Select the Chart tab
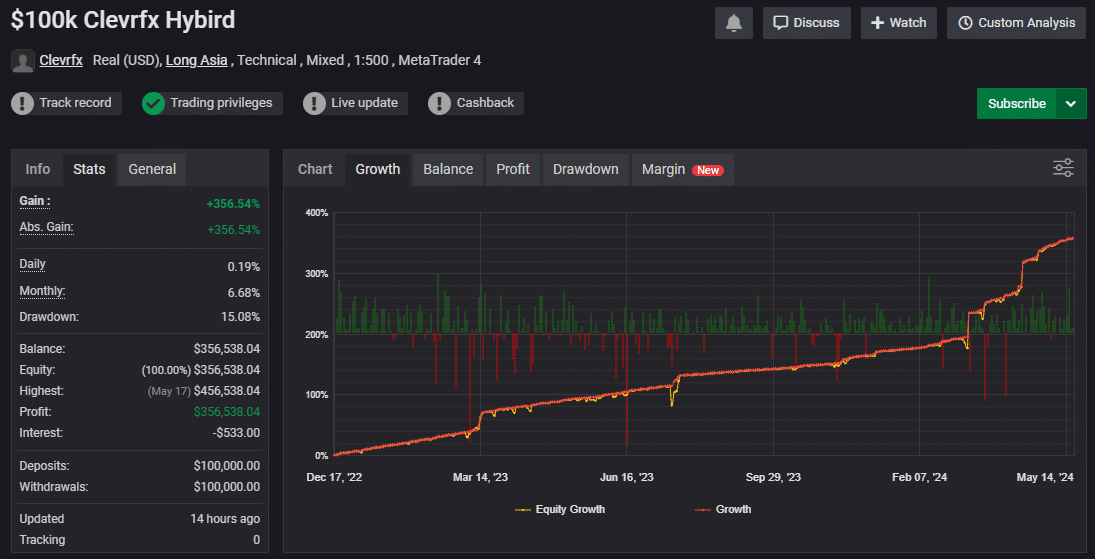Screen dimensions: 1095x559 [315, 169]
